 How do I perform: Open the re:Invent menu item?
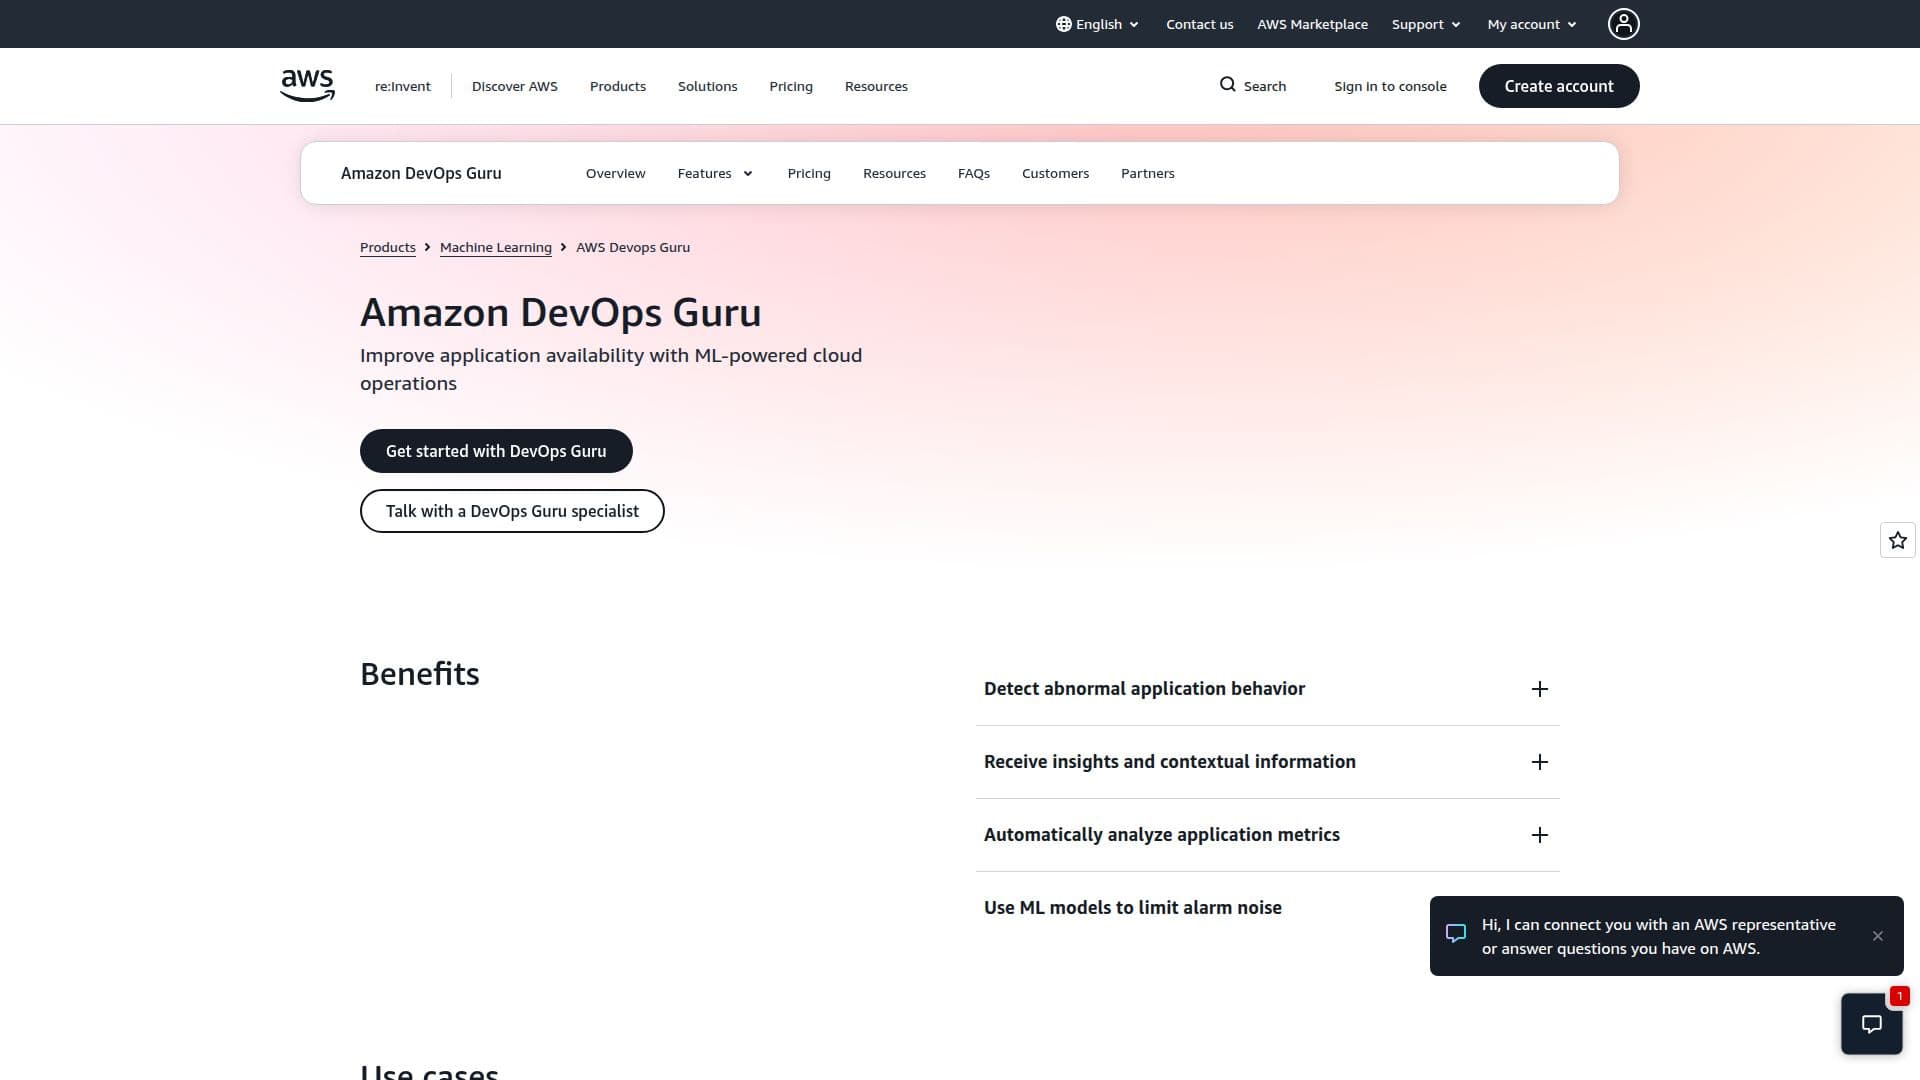(402, 86)
